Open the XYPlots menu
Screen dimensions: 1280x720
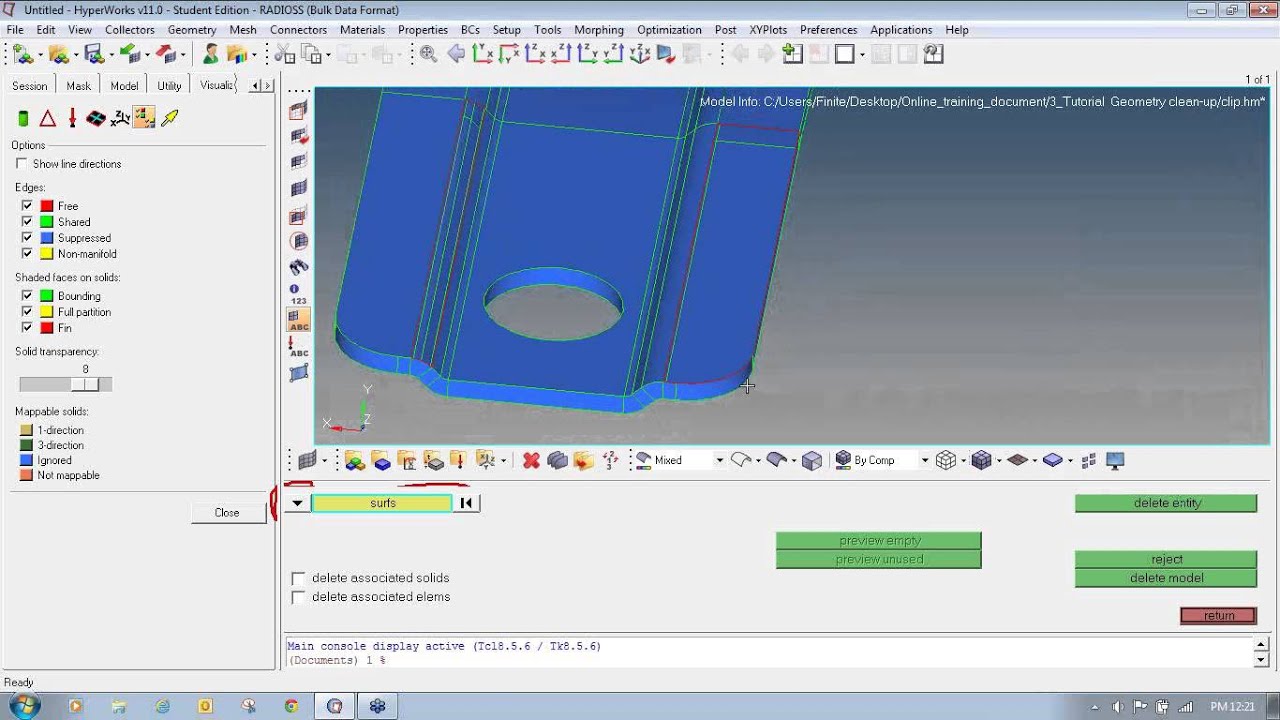[768, 30]
